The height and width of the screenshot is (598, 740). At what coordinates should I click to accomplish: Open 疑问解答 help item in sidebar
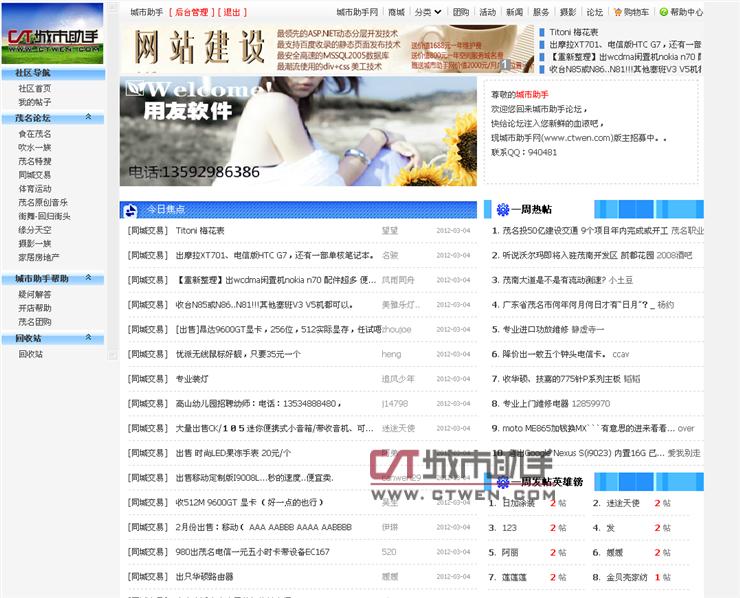coord(34,295)
